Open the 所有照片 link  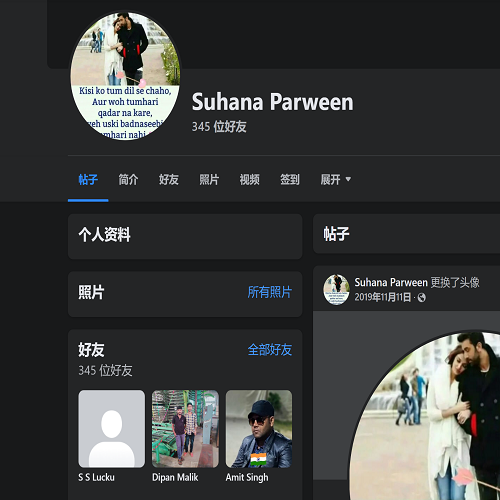[x=270, y=292]
